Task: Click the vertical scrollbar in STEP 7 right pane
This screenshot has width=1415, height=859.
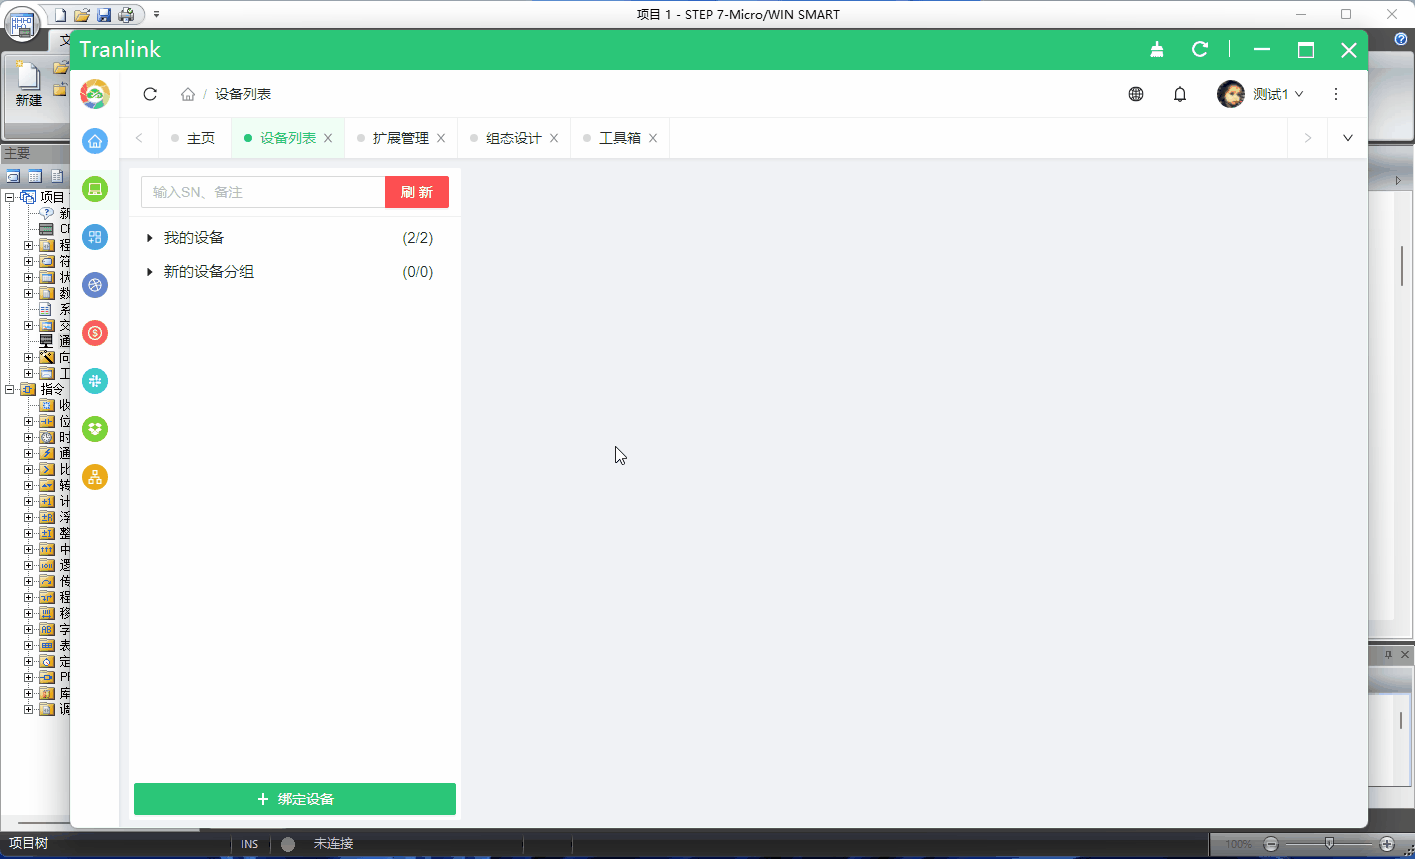Action: pos(1402,265)
